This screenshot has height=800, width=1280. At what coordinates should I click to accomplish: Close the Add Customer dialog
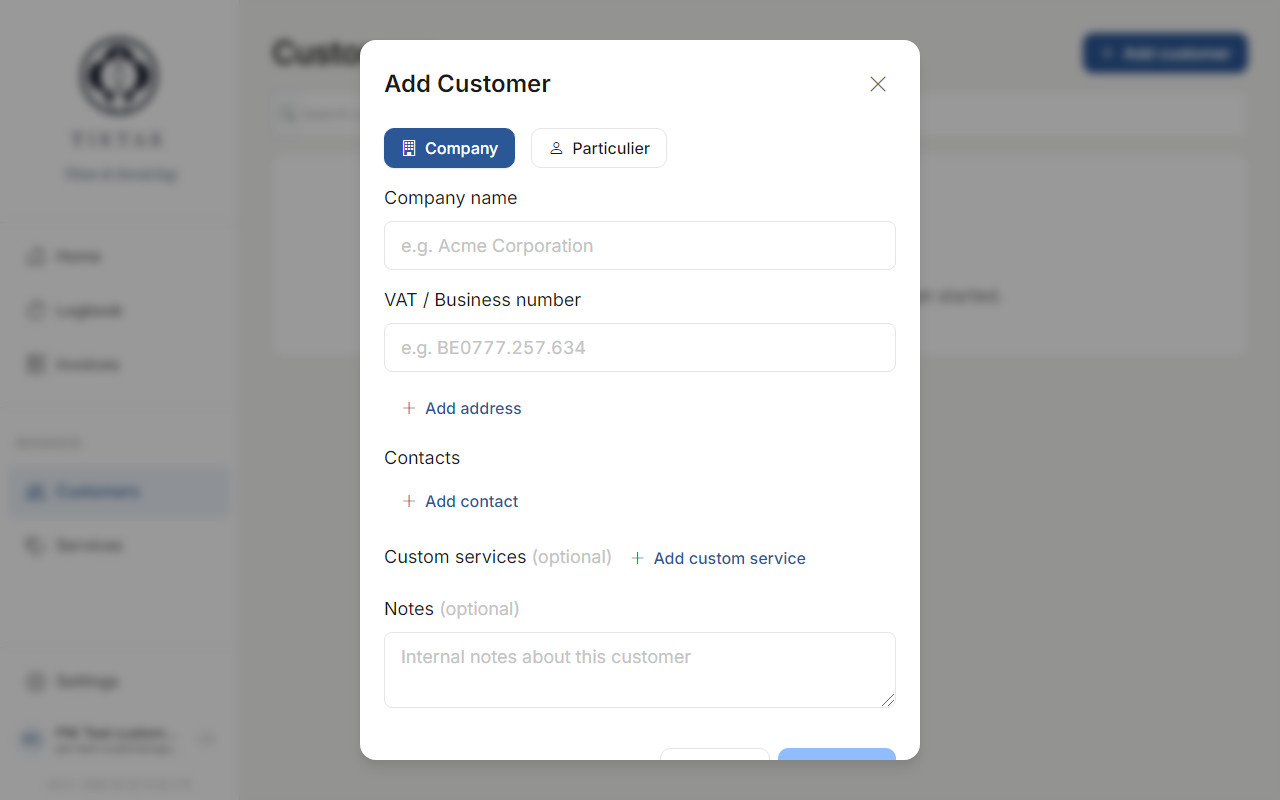pos(878,84)
